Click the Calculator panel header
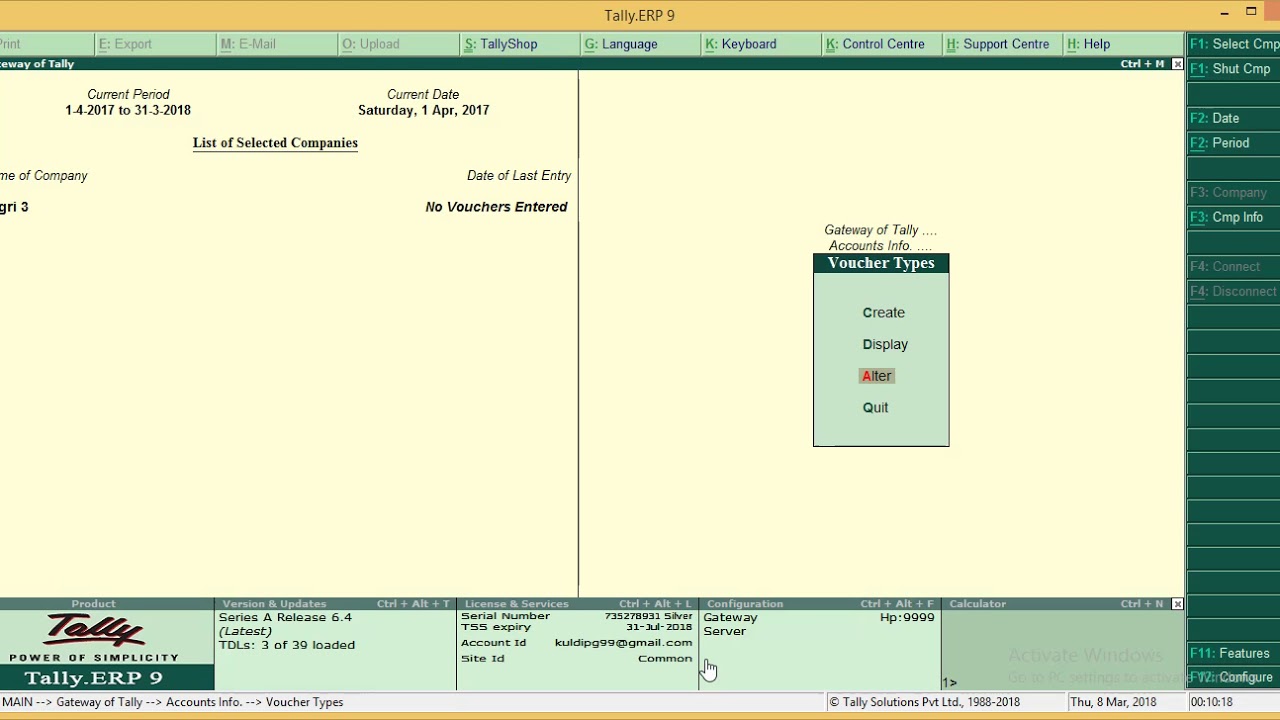The width and height of the screenshot is (1280, 720). 1055,604
